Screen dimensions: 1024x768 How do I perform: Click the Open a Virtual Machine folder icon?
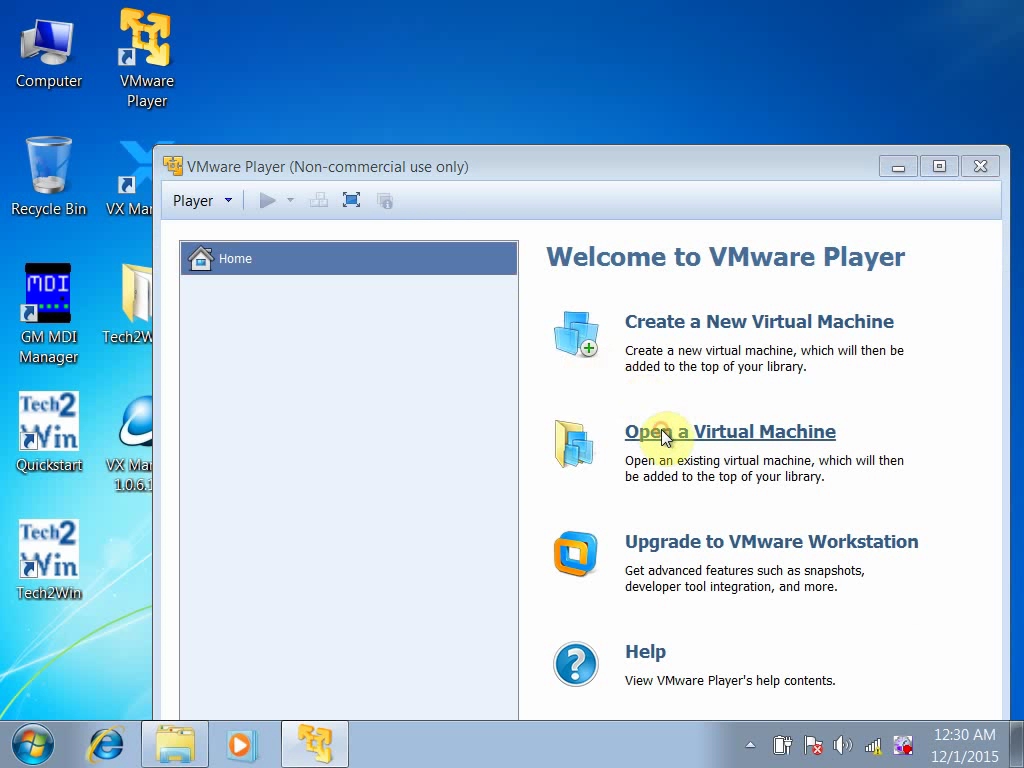click(574, 444)
